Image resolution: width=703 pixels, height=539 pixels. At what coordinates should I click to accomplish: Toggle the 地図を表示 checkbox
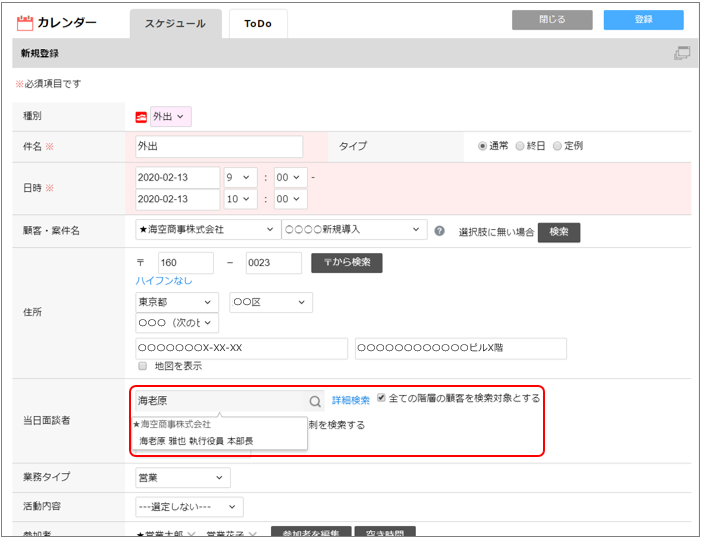[x=143, y=366]
